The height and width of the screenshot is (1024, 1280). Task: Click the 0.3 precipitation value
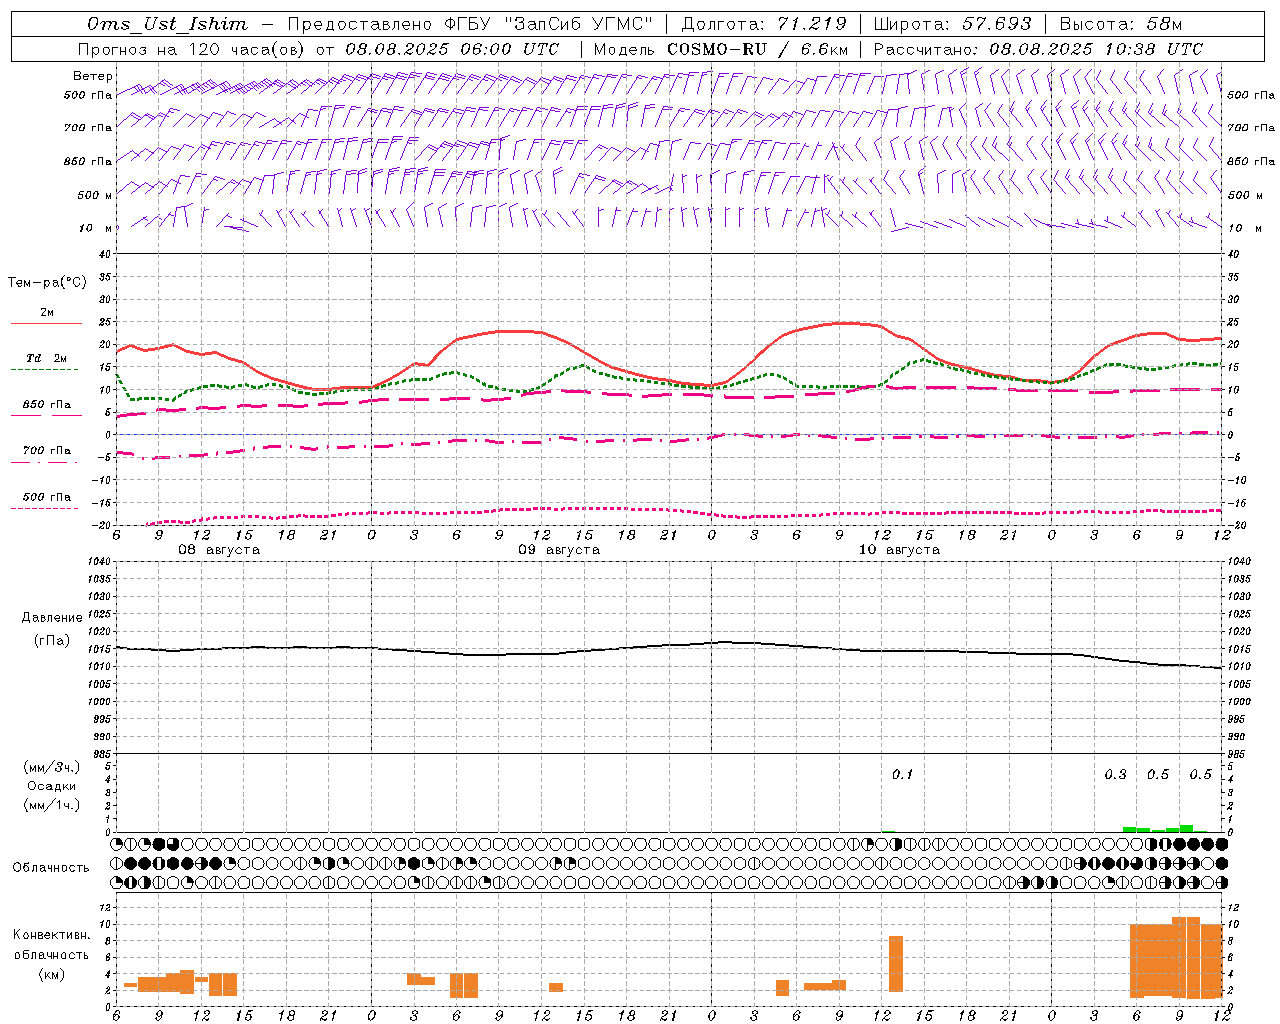click(1115, 775)
